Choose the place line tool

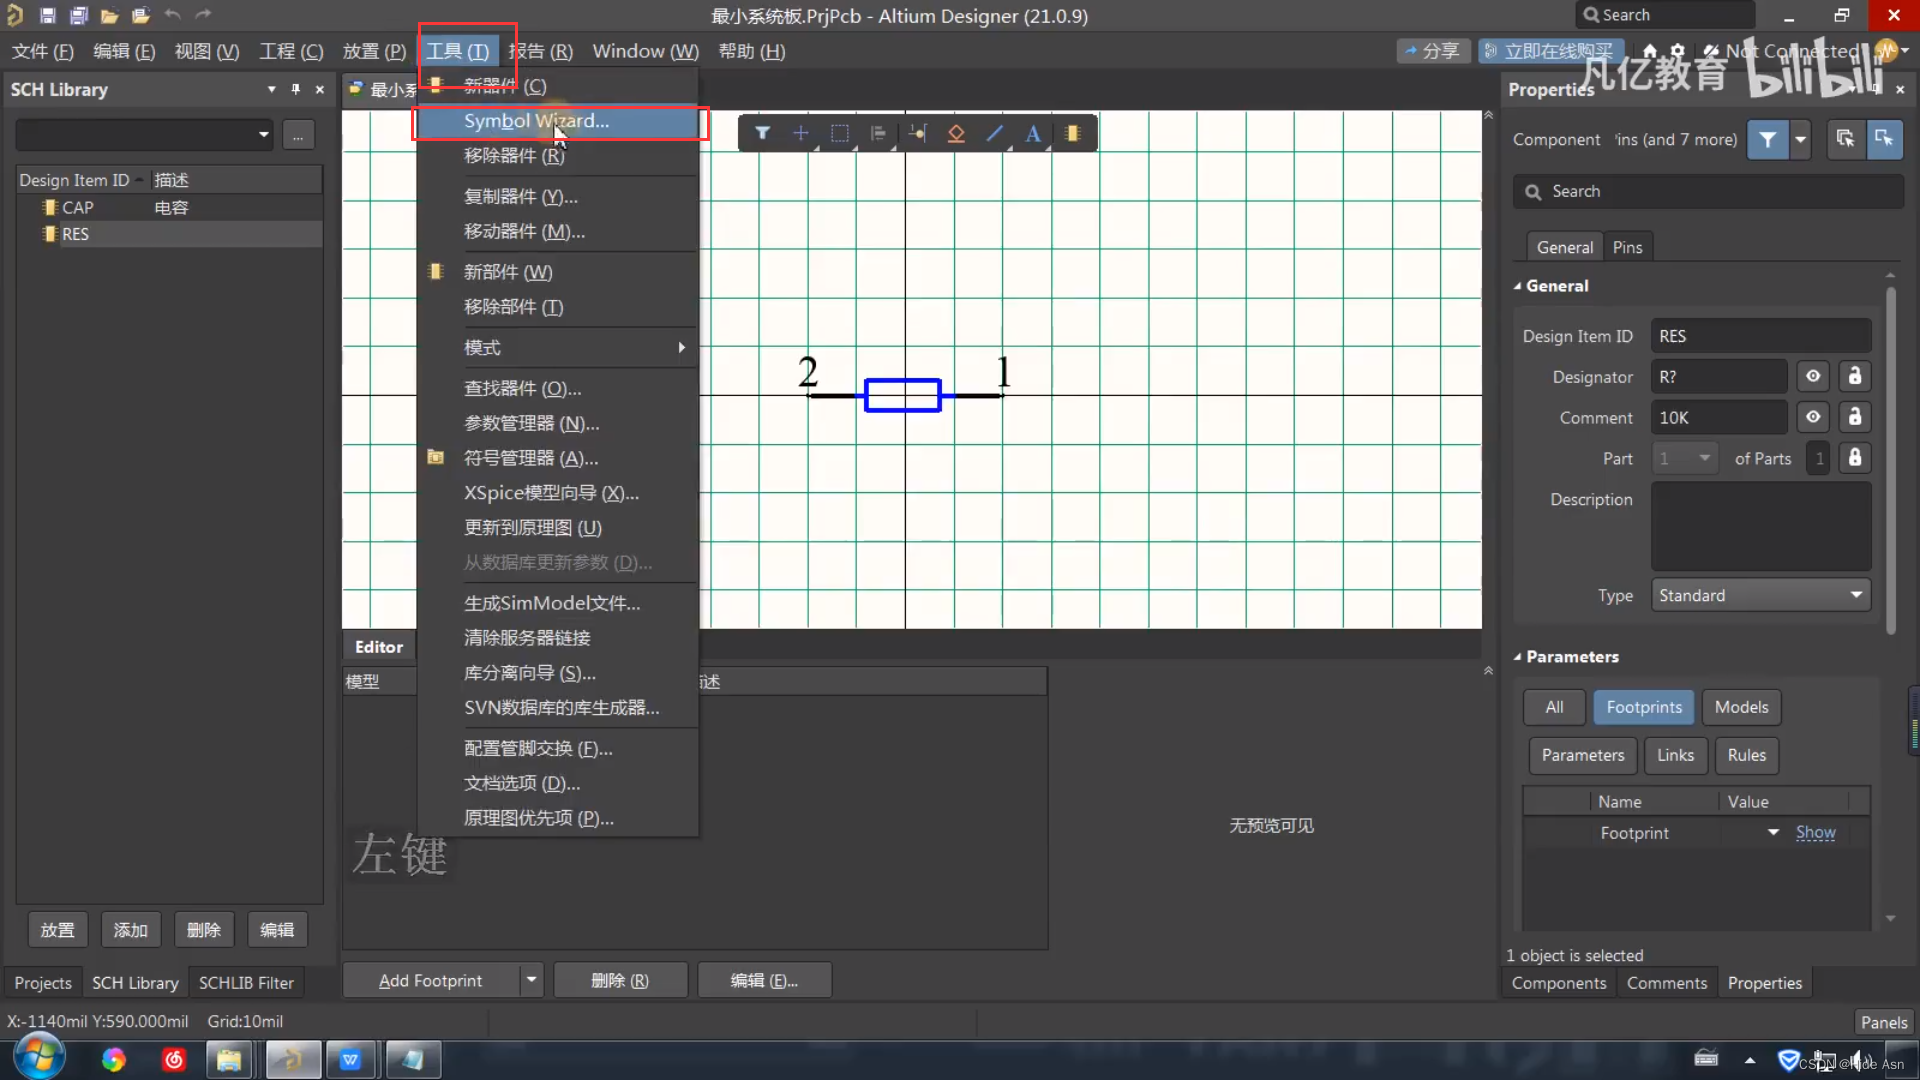tap(995, 133)
